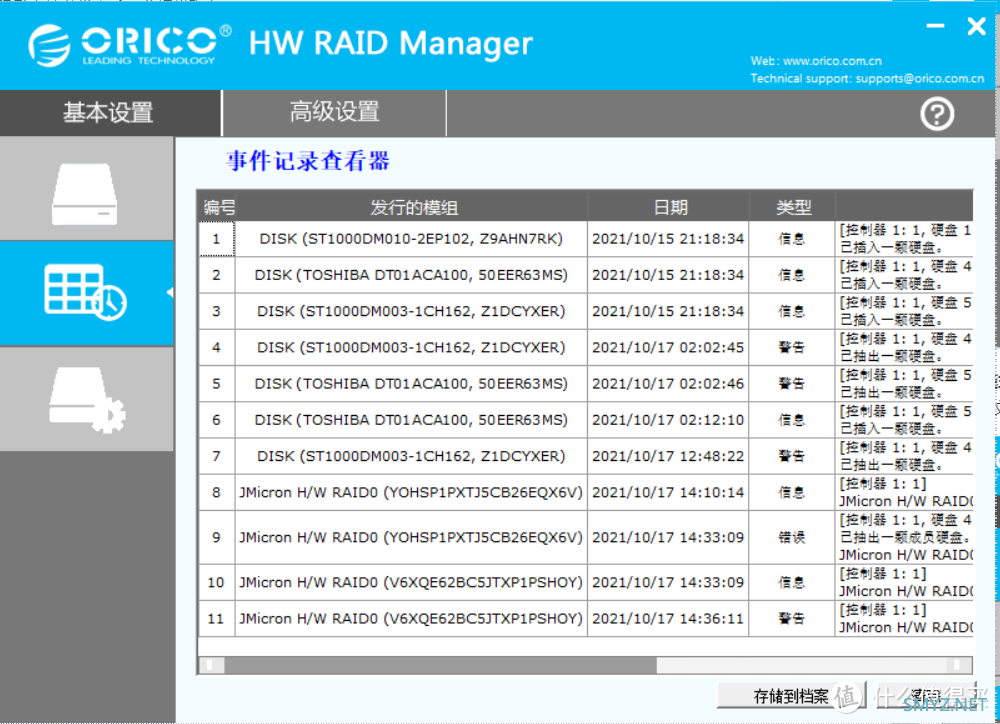Click the 事件记录查看器 heading
This screenshot has height=724, width=1000.
tap(308, 161)
